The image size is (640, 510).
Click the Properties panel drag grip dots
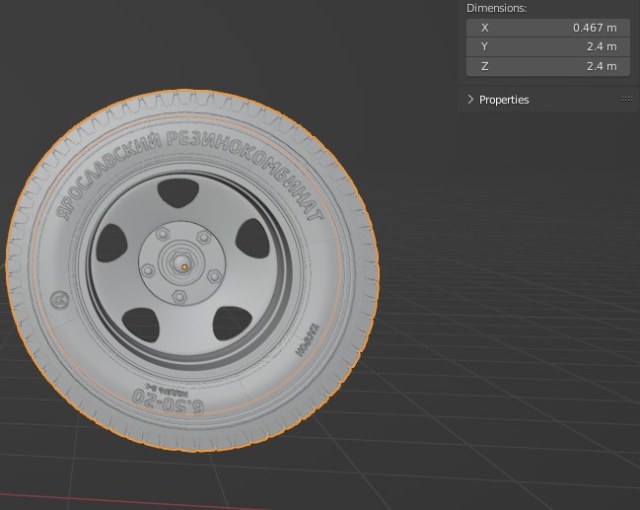point(627,99)
